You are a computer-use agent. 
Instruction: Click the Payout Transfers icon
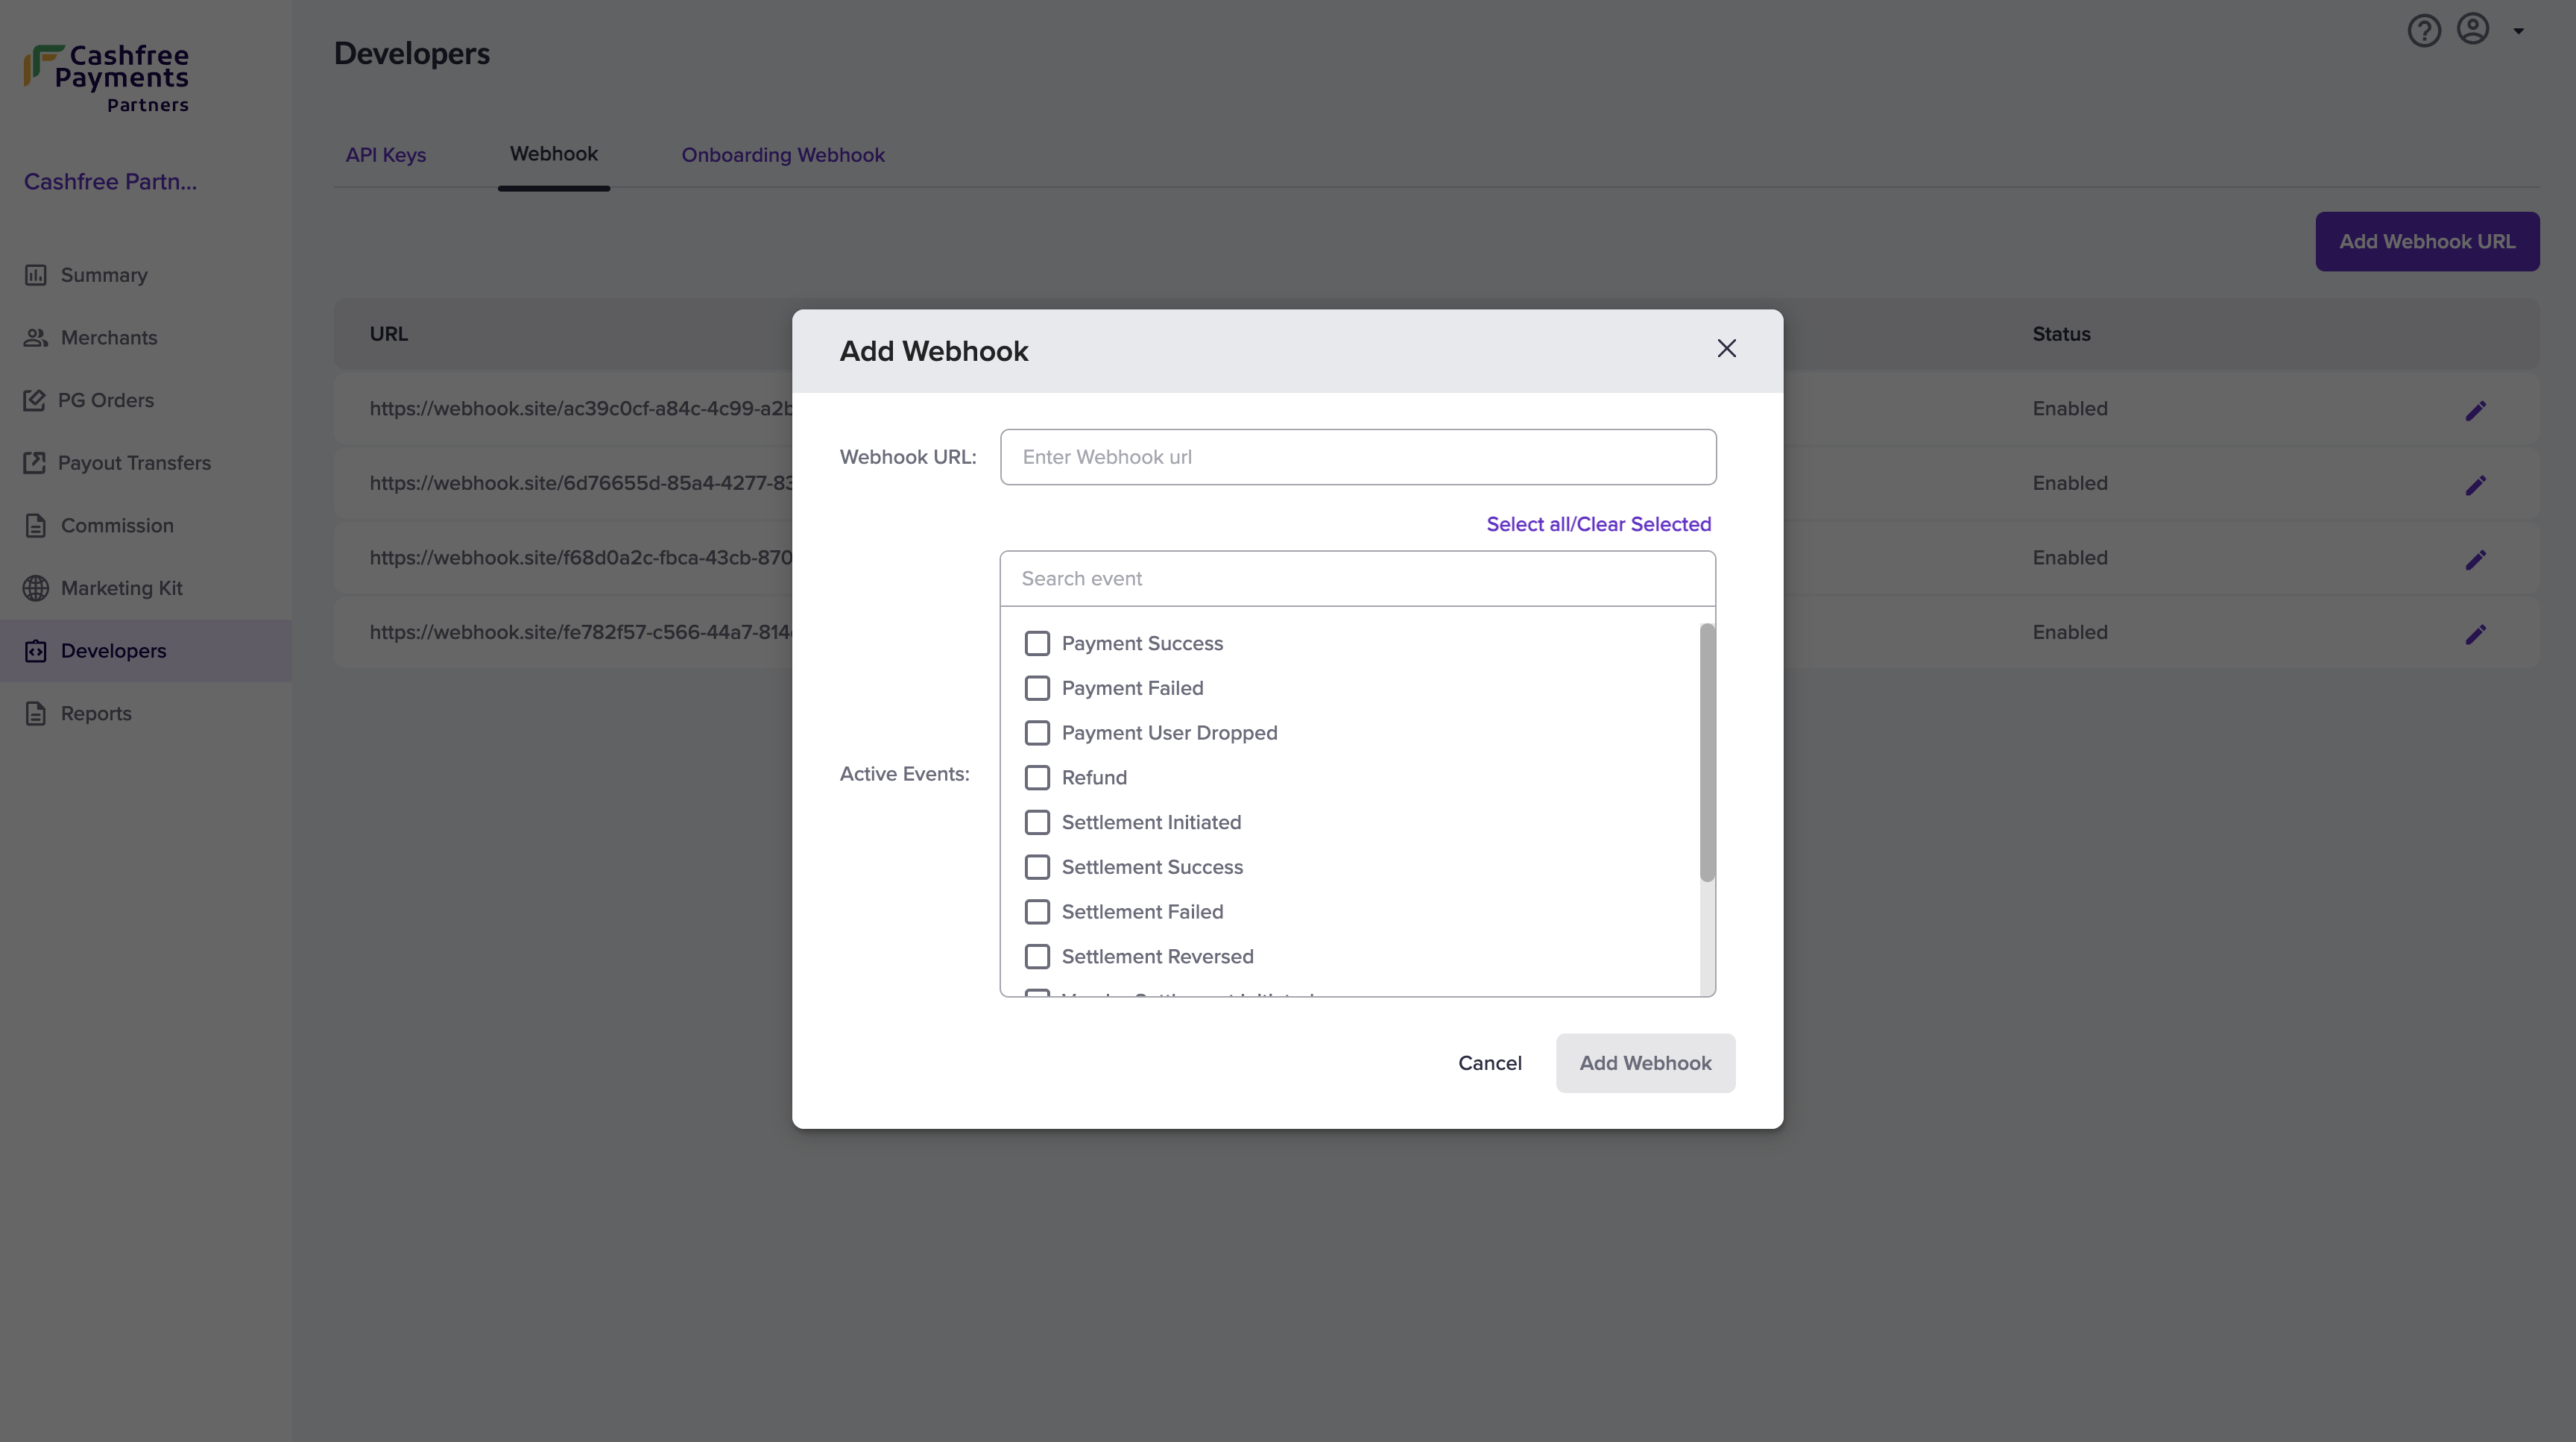click(x=34, y=463)
